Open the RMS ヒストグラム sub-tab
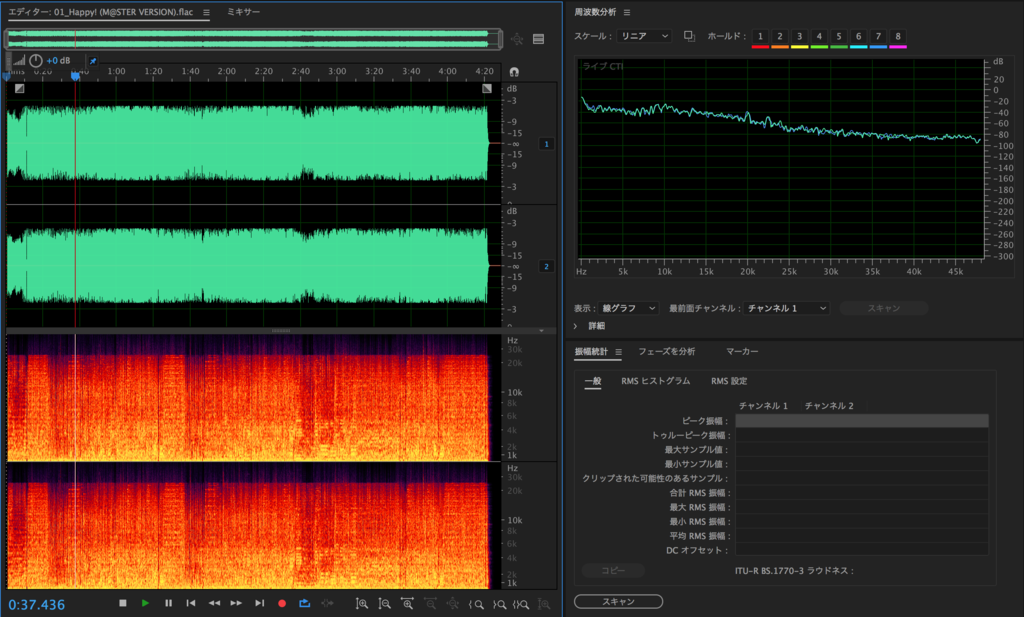1024x617 pixels. tap(656, 381)
